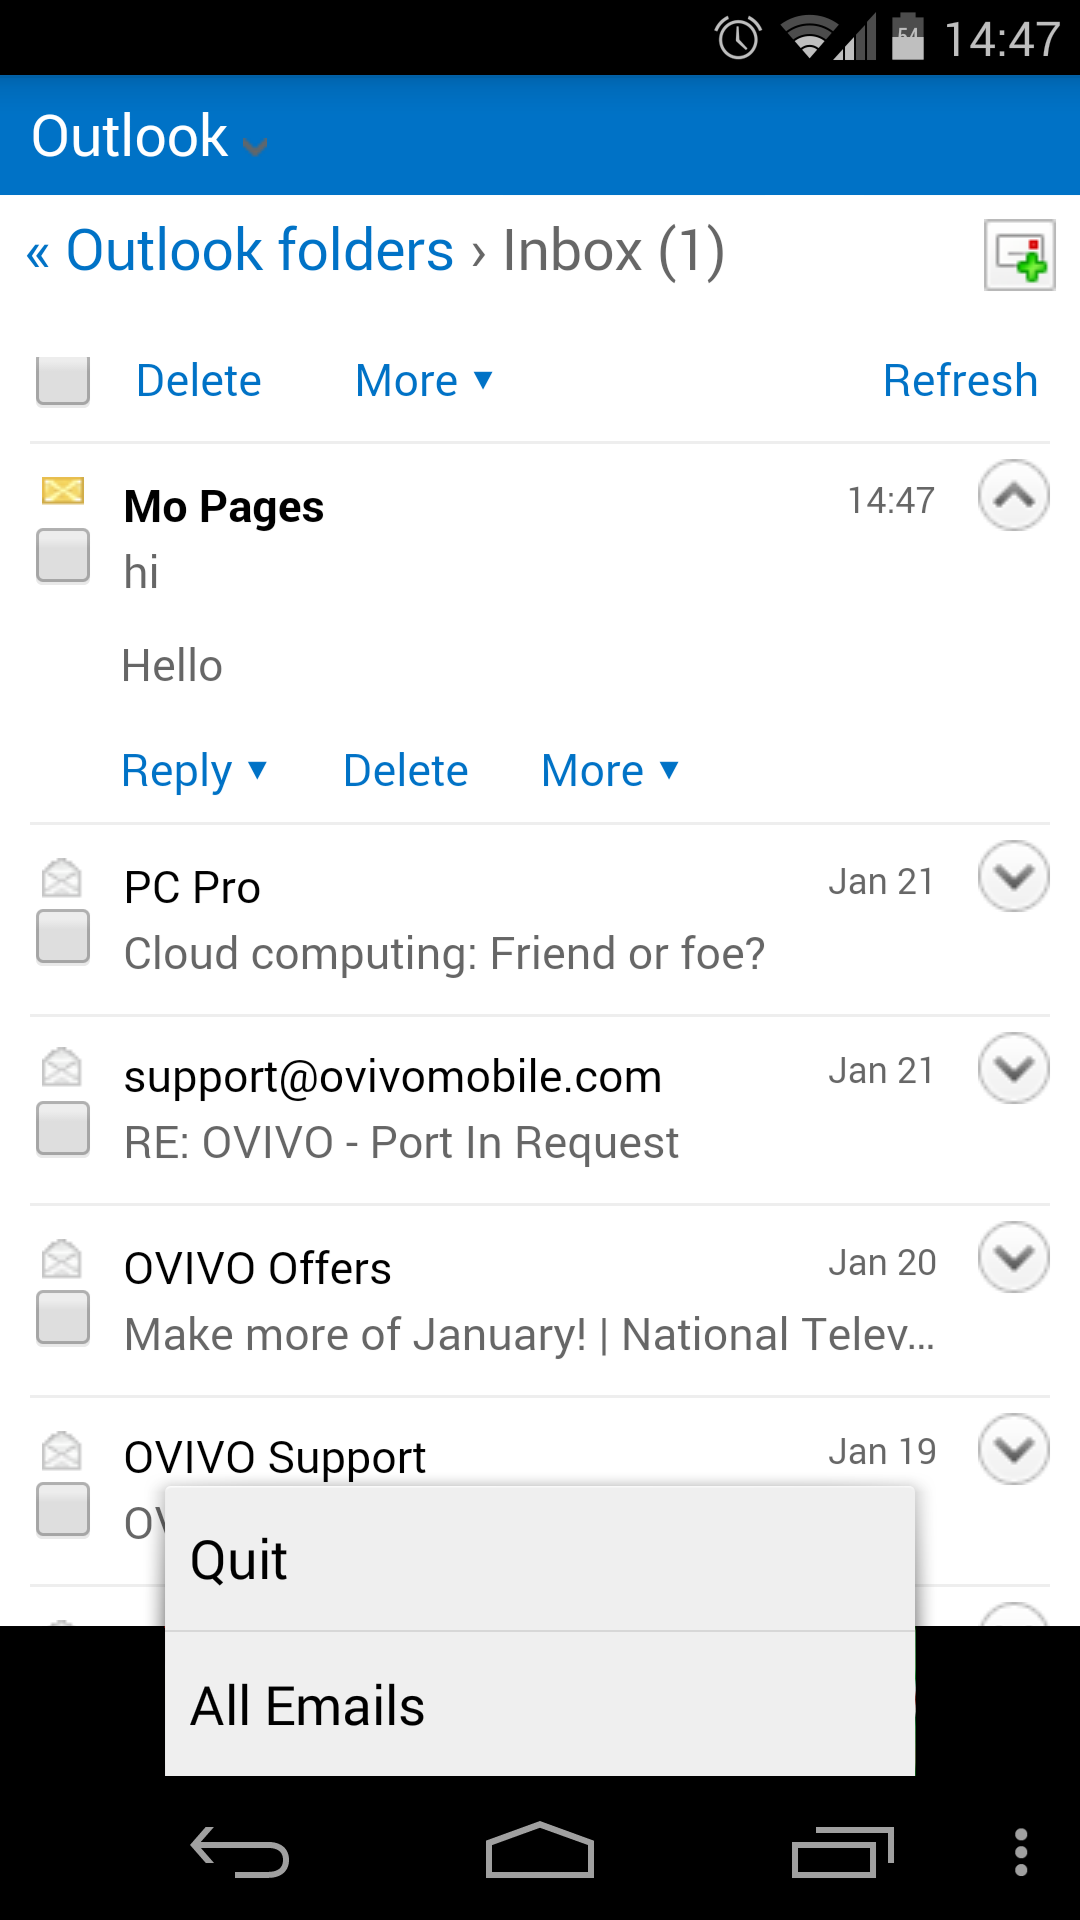Click the opened envelope icon beside PC Pro
The image size is (1080, 1920).
(x=62, y=878)
